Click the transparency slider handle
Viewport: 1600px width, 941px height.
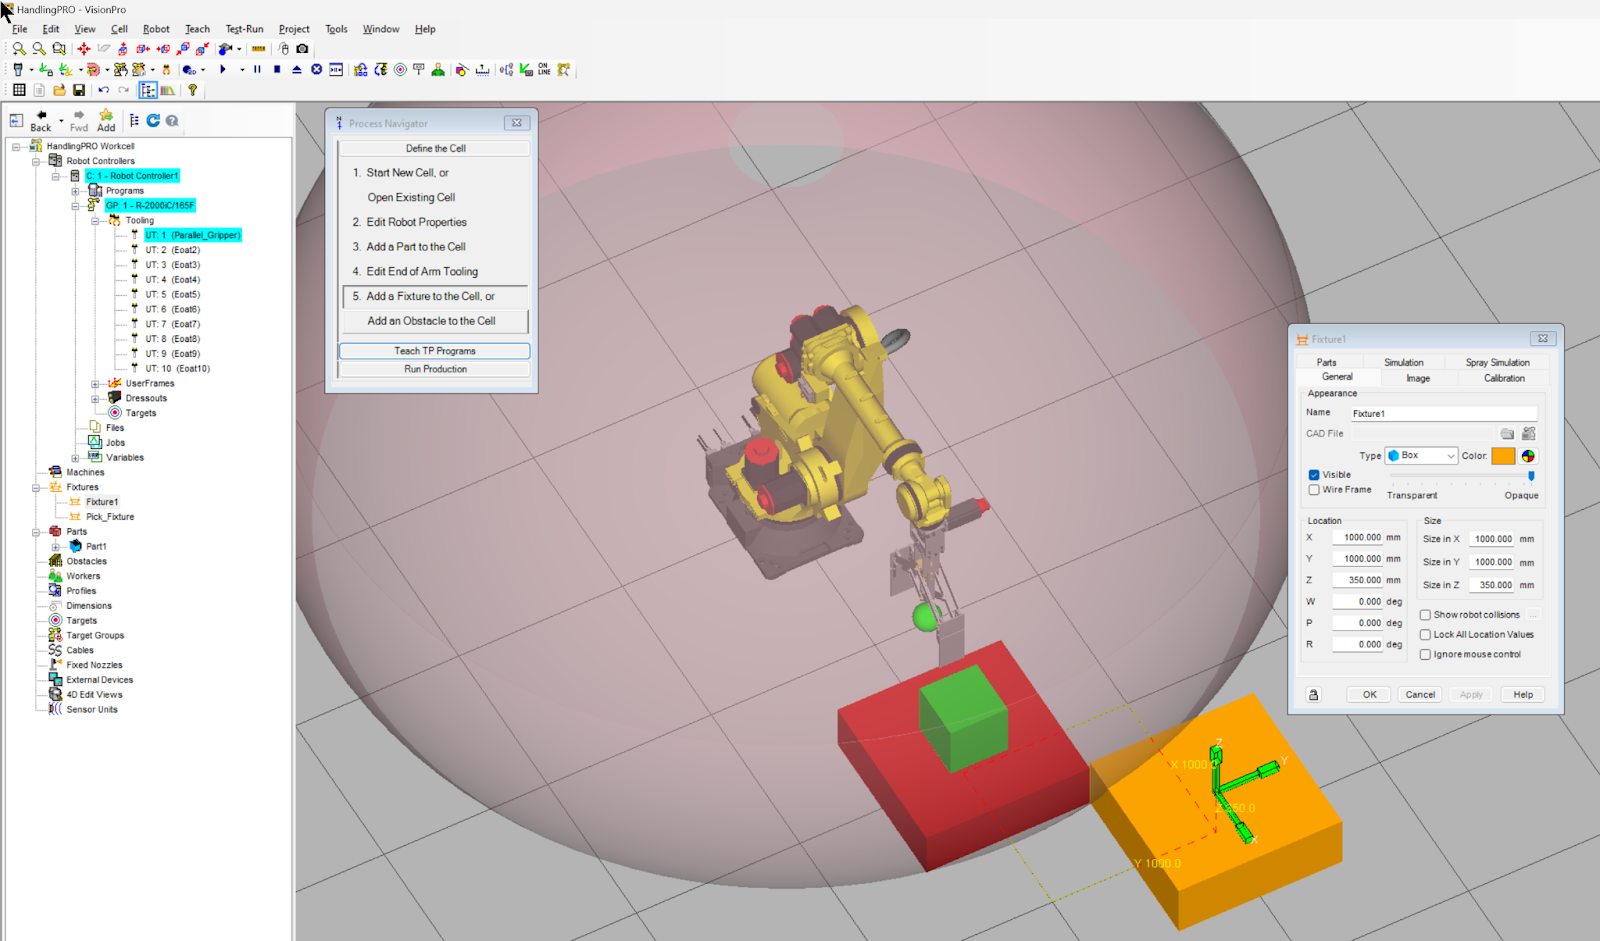[x=1531, y=477]
